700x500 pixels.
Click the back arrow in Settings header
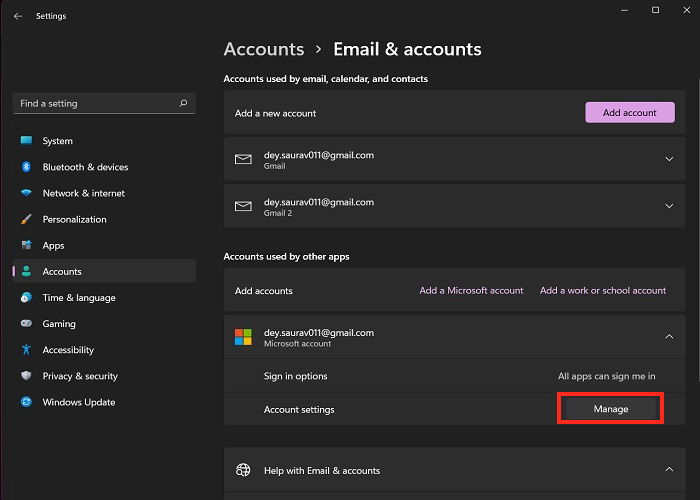pyautogui.click(x=18, y=16)
